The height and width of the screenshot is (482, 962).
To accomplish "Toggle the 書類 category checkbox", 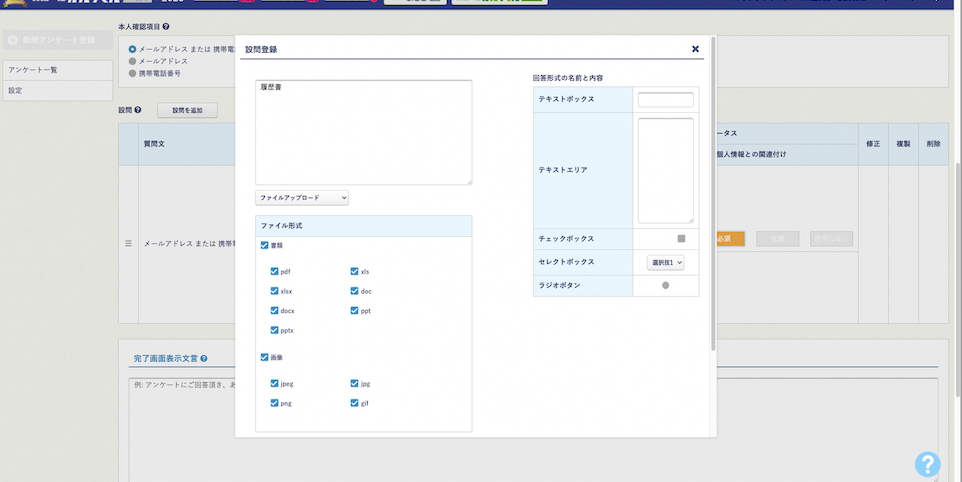I will 264,245.
